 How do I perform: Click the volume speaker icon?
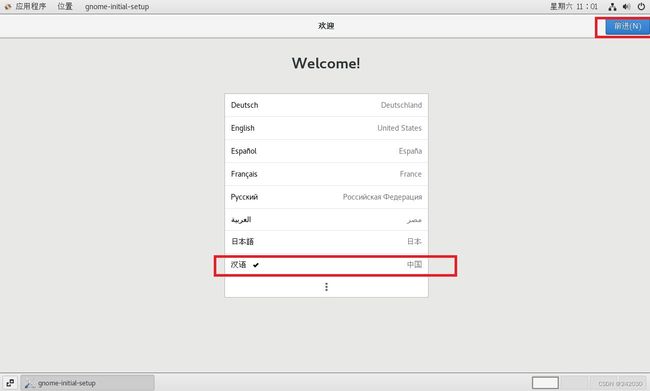[626, 7]
